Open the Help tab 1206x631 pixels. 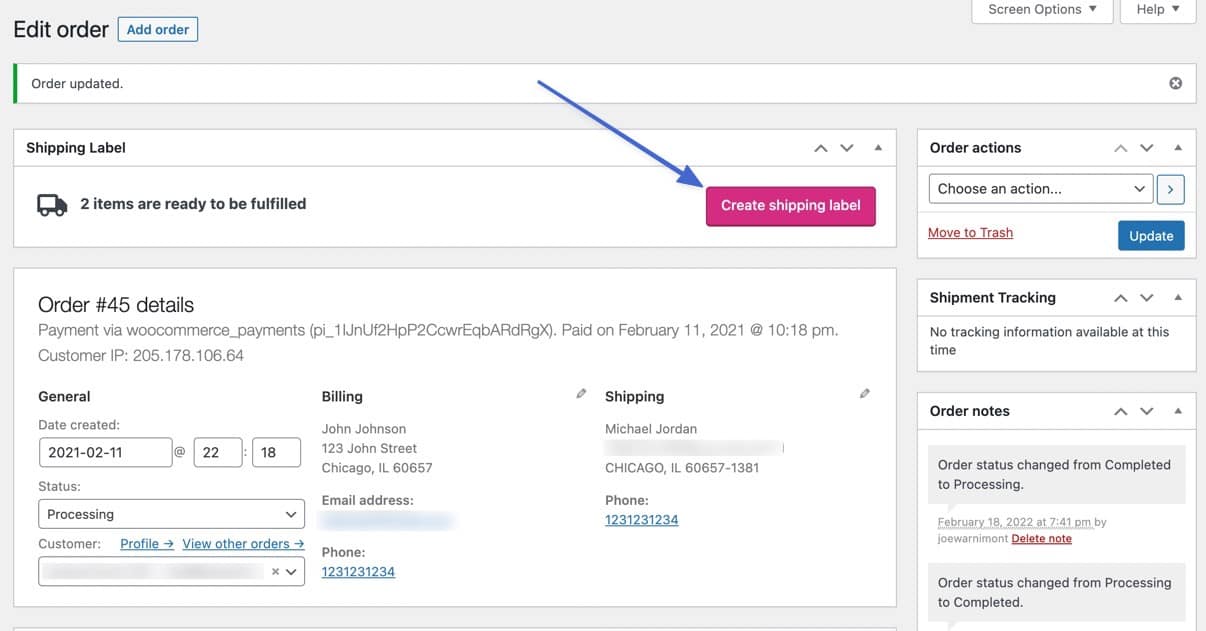1158,10
